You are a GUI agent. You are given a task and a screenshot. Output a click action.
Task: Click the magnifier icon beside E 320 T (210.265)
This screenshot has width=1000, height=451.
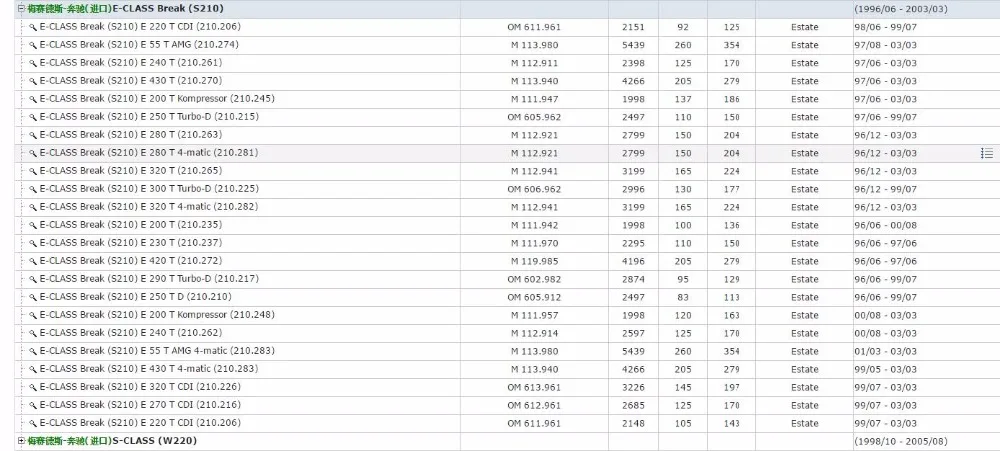[x=33, y=171]
